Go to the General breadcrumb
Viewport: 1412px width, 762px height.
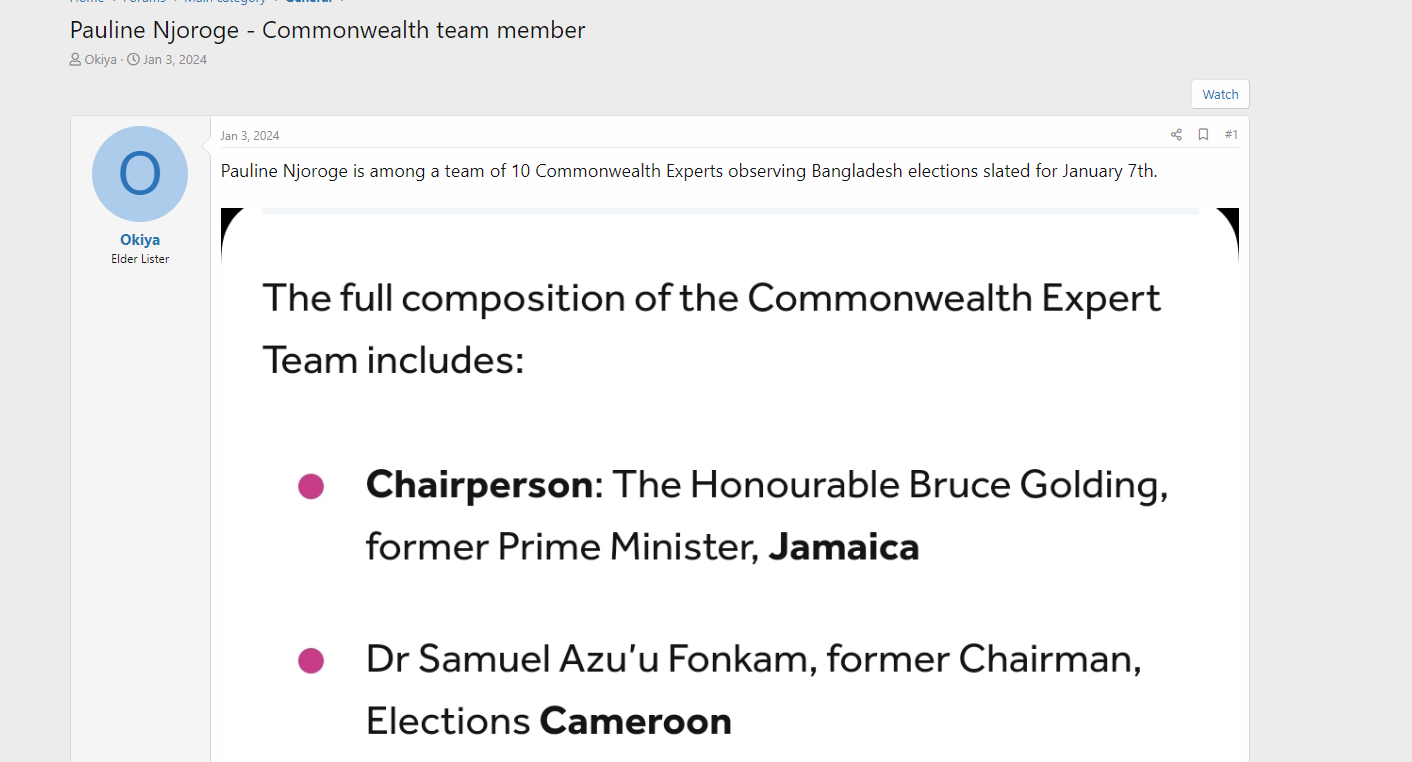tap(308, 2)
